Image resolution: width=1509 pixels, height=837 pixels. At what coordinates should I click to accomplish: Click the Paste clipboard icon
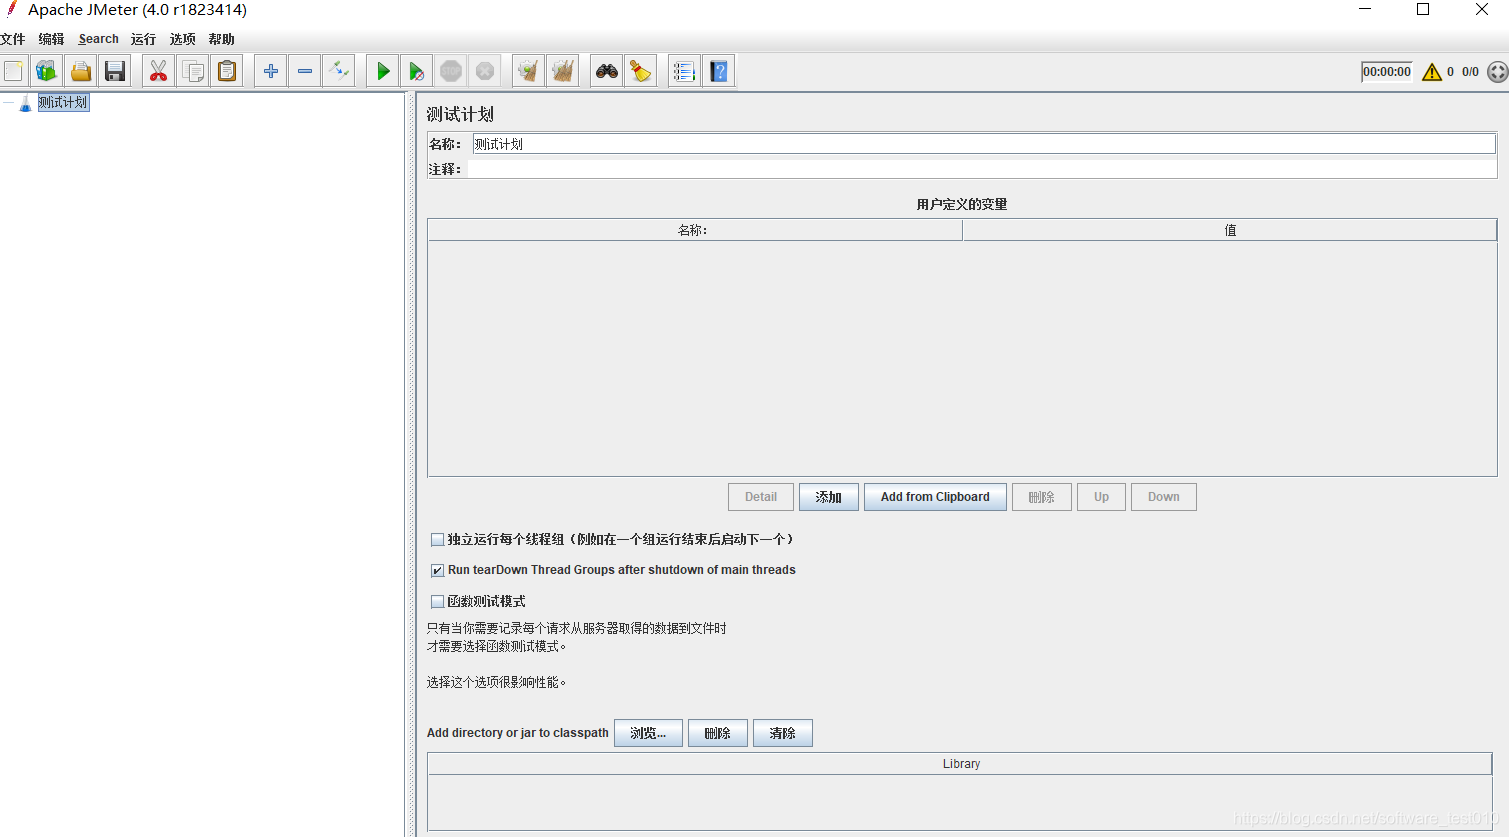228,71
